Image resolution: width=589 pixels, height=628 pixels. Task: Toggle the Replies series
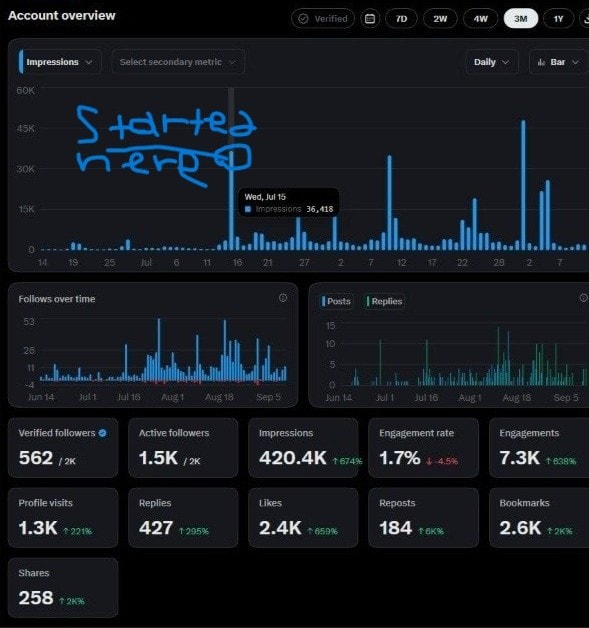point(384,301)
